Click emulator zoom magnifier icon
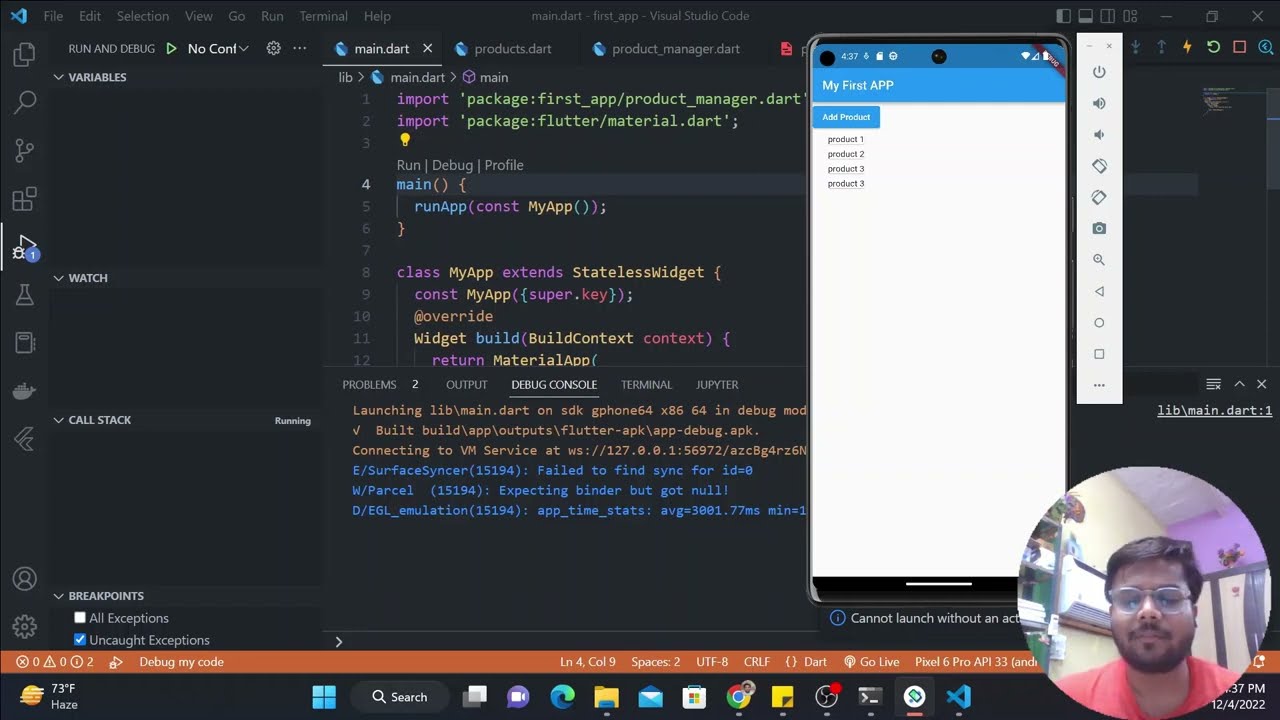The width and height of the screenshot is (1280, 720). 1099,260
